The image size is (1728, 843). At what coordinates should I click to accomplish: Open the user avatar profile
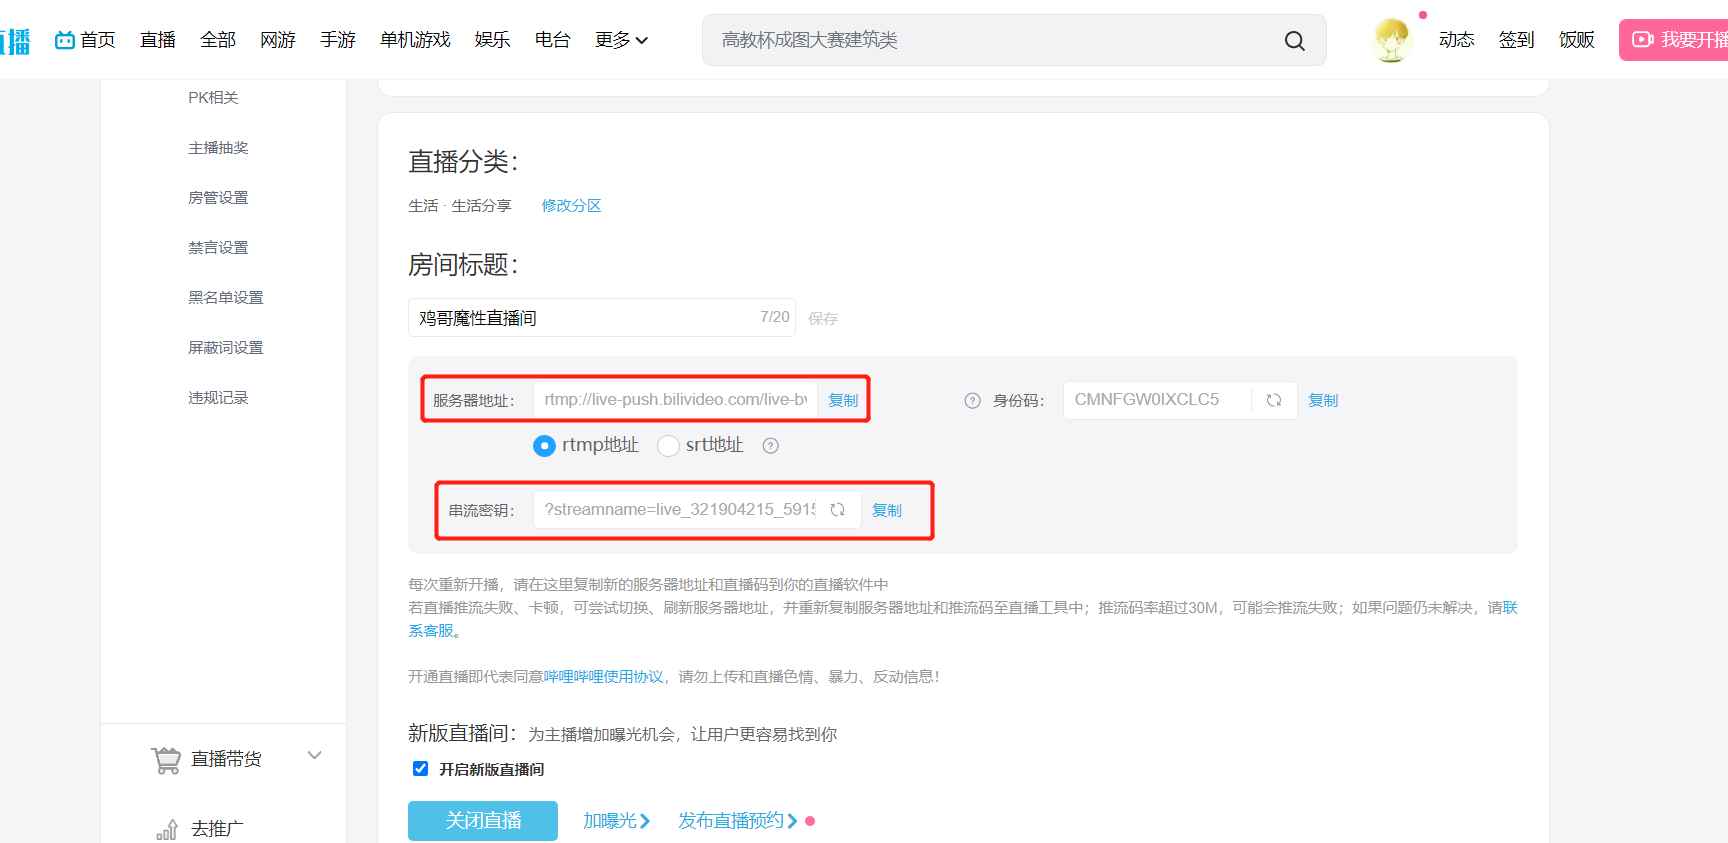point(1391,40)
